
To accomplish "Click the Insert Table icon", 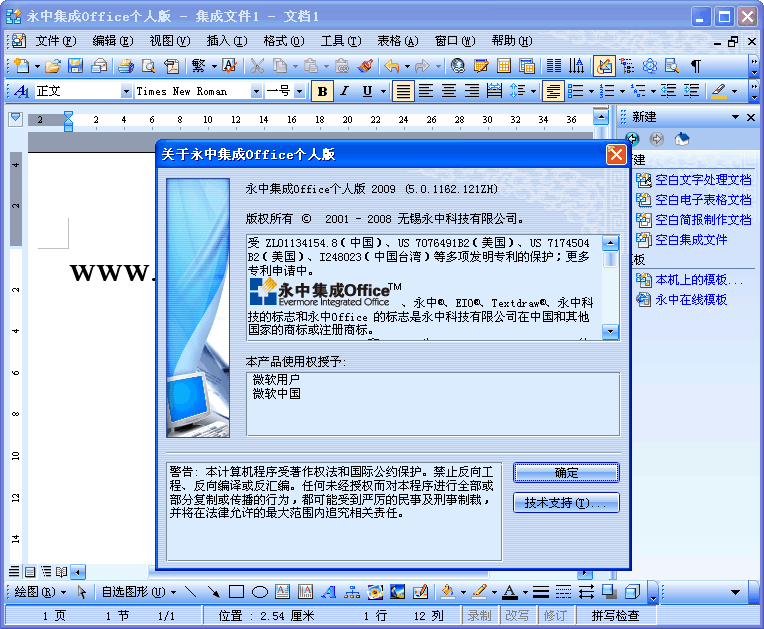I will point(504,65).
